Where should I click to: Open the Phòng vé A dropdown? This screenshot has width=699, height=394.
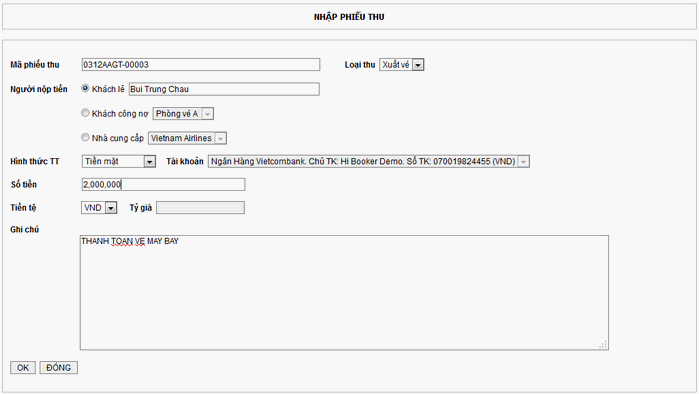(x=207, y=114)
